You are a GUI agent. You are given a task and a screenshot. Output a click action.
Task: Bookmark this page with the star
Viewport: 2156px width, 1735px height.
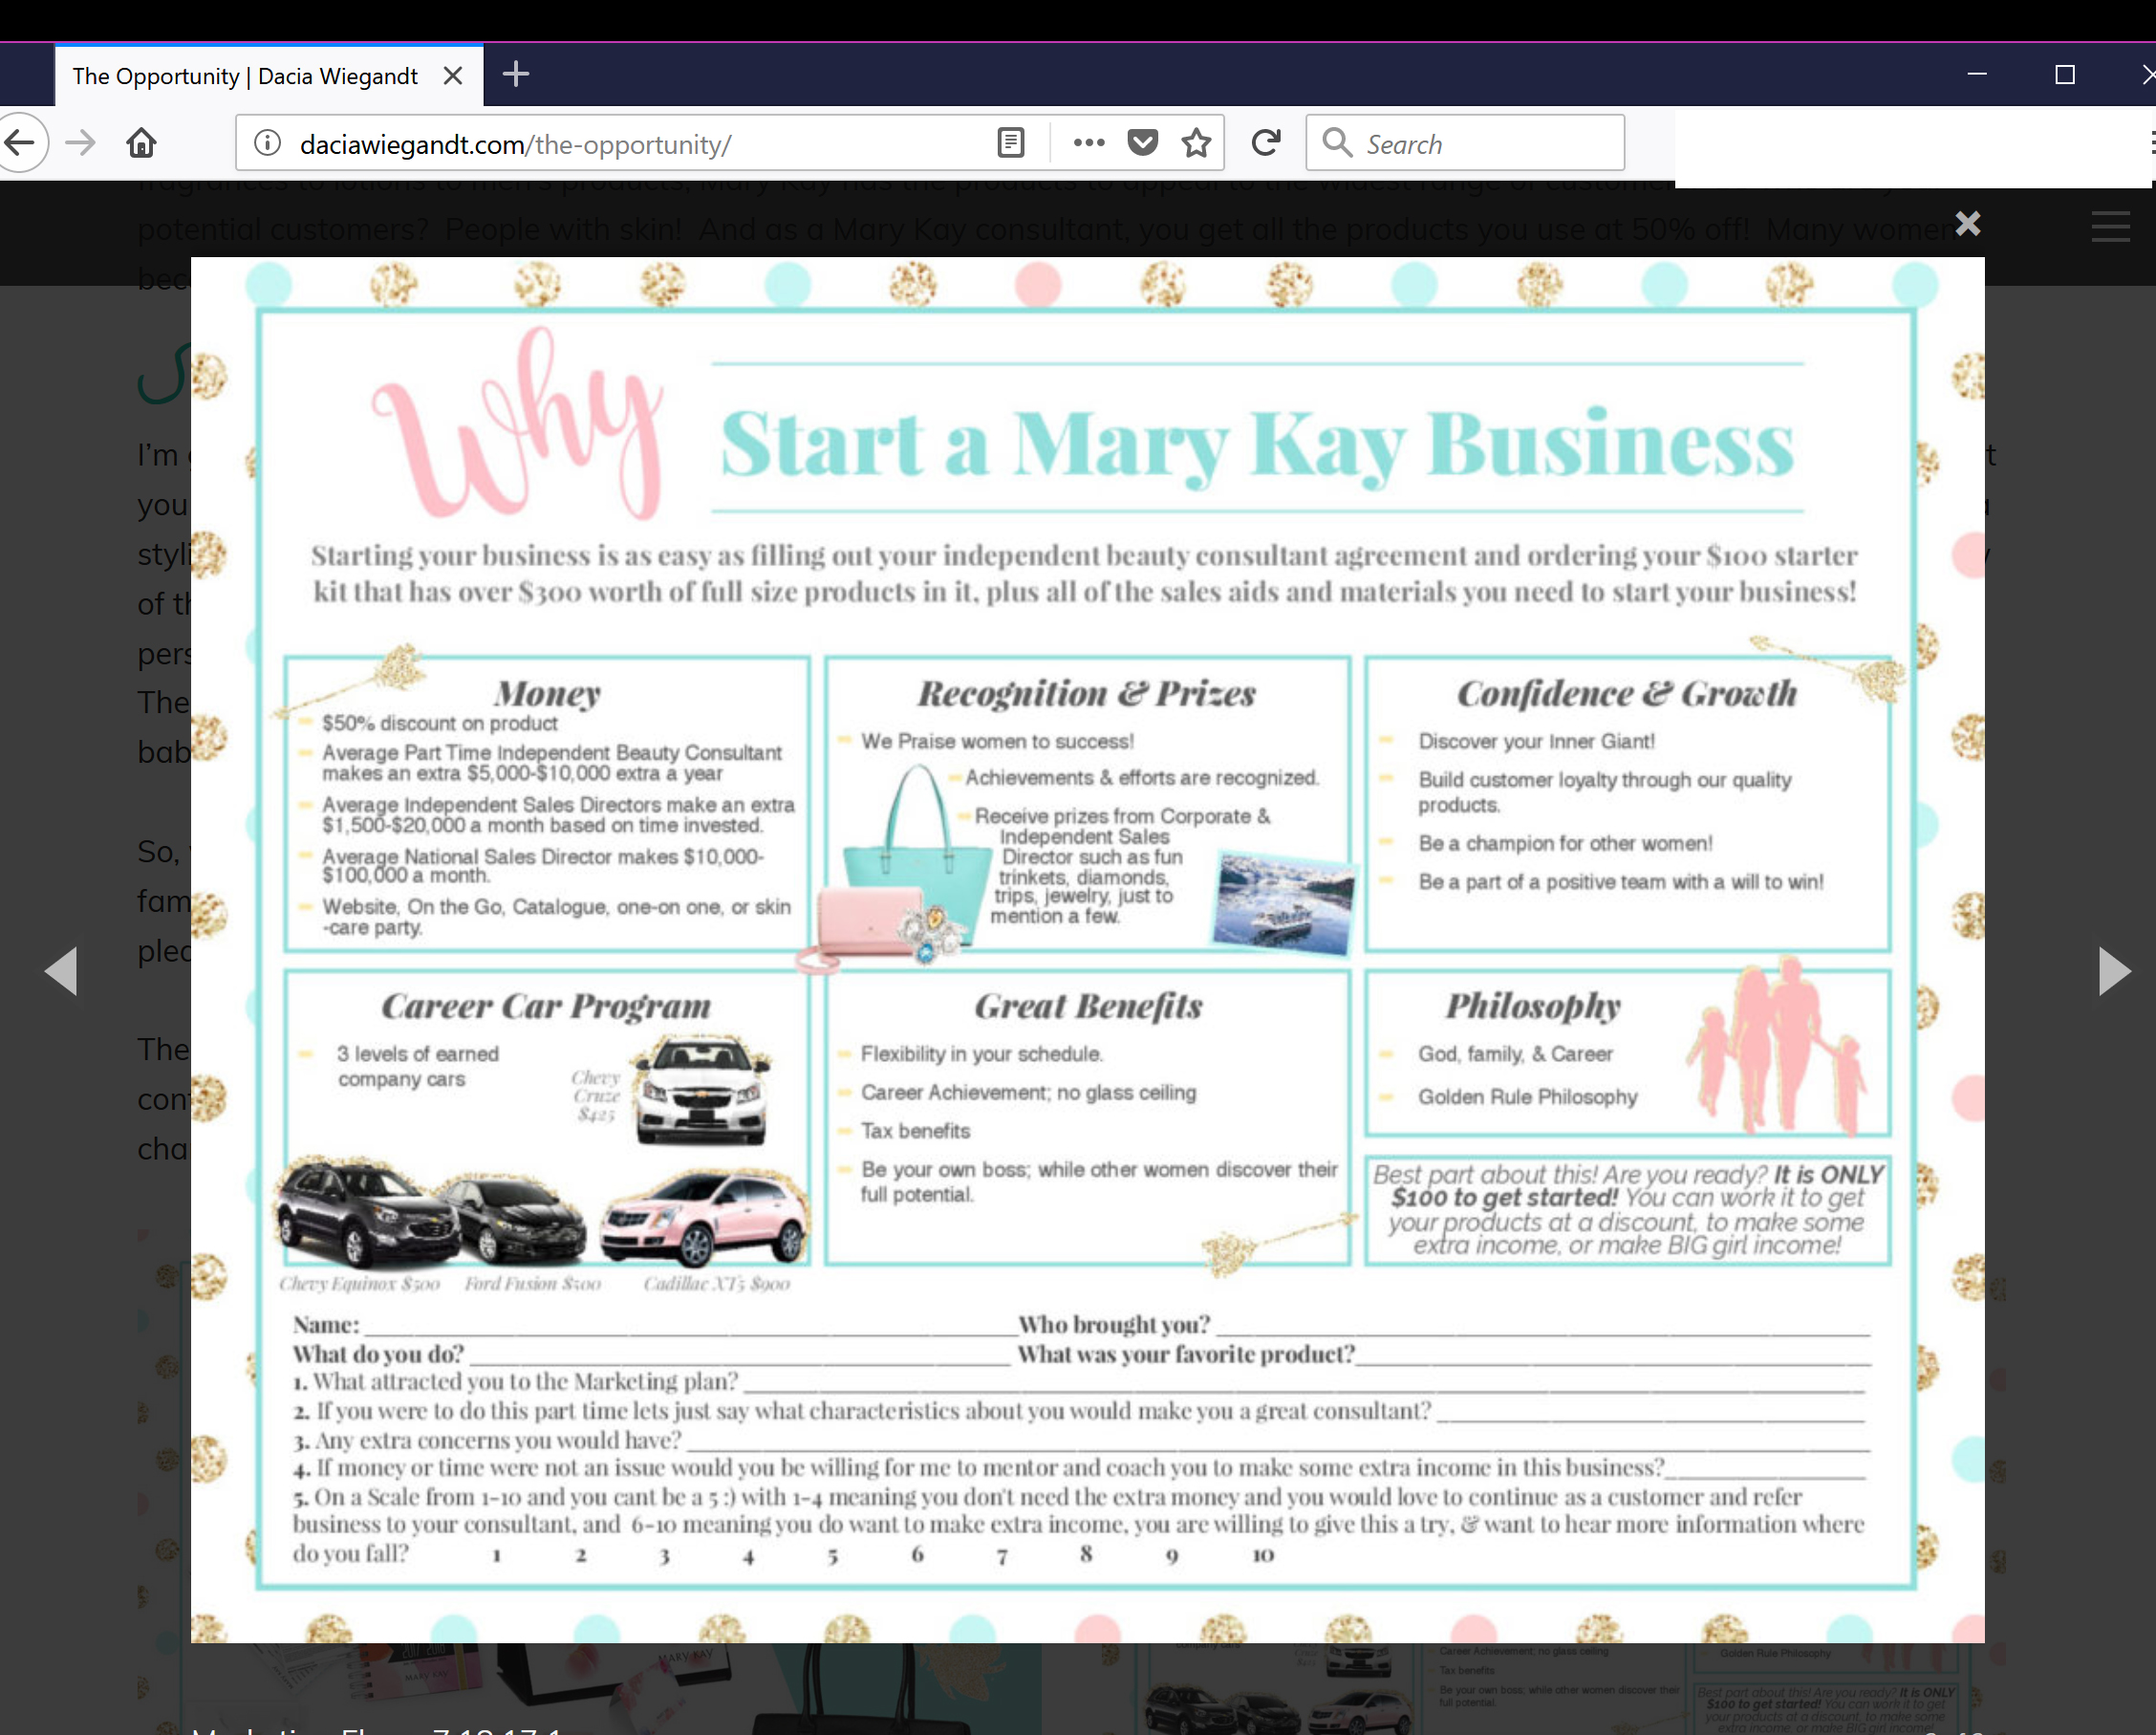point(1197,143)
